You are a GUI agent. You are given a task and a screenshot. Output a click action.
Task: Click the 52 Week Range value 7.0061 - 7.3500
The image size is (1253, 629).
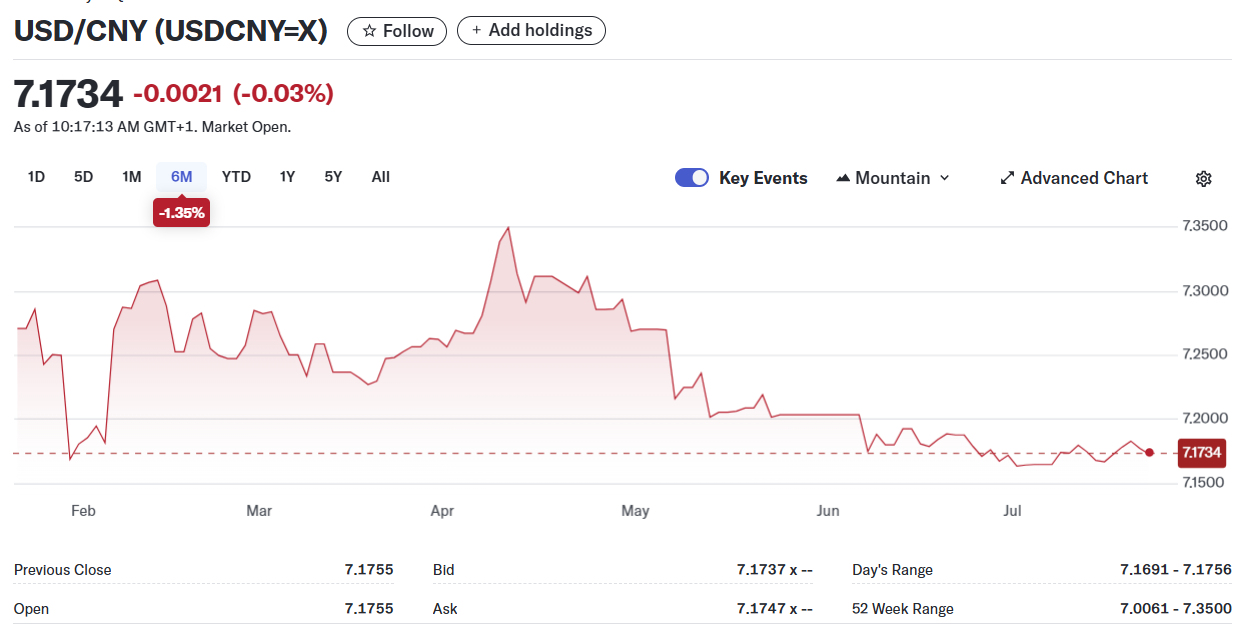tap(1176, 609)
